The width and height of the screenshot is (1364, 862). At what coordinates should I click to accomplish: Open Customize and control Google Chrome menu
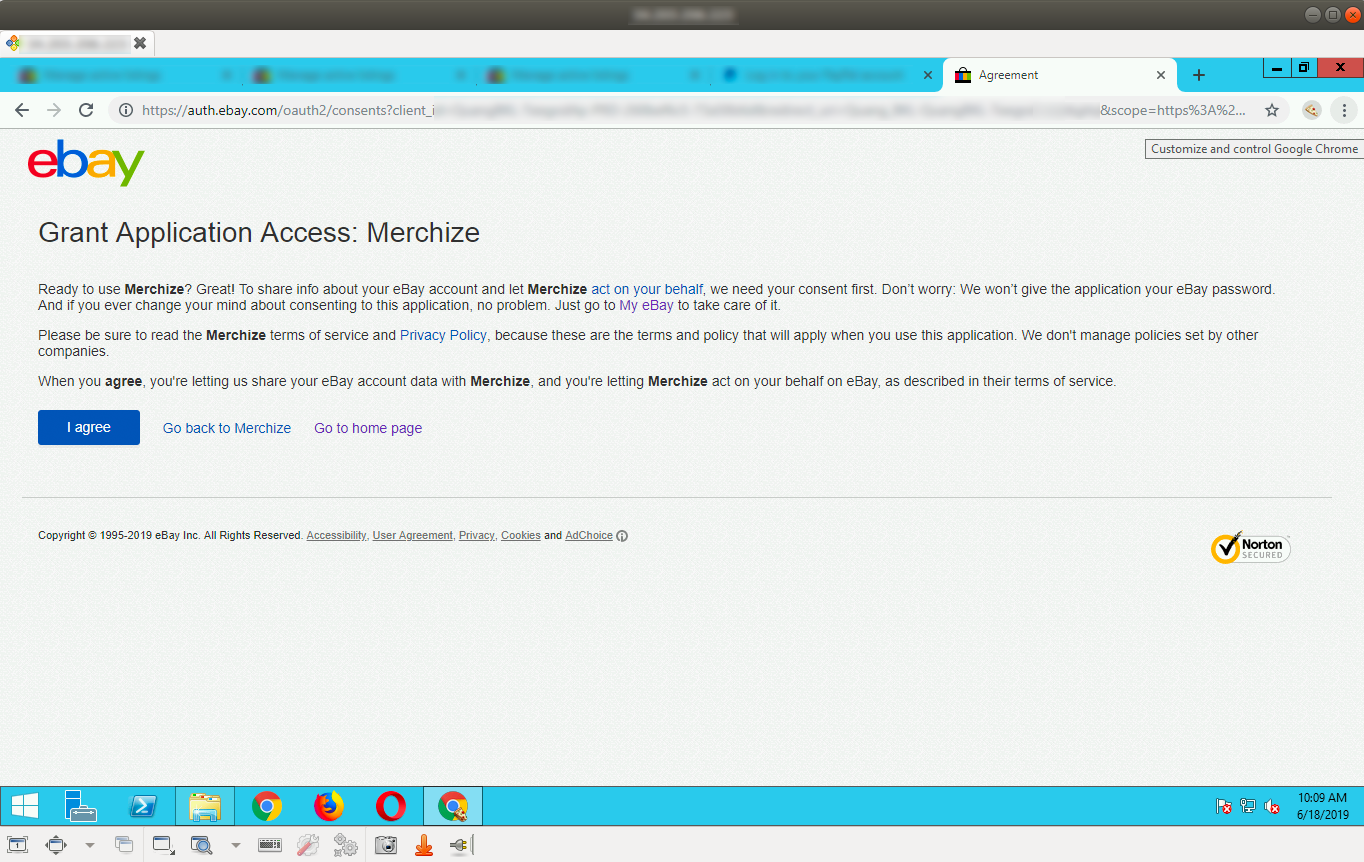click(x=1345, y=110)
